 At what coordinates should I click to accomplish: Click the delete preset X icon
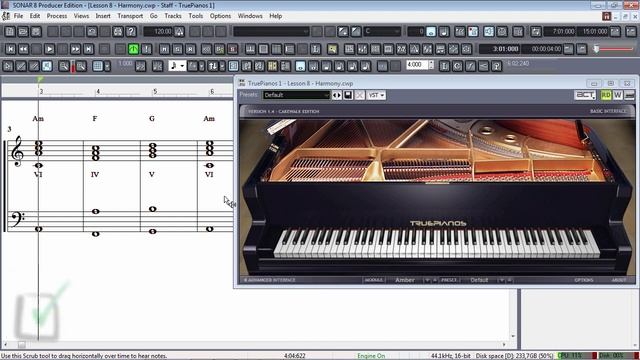359,95
